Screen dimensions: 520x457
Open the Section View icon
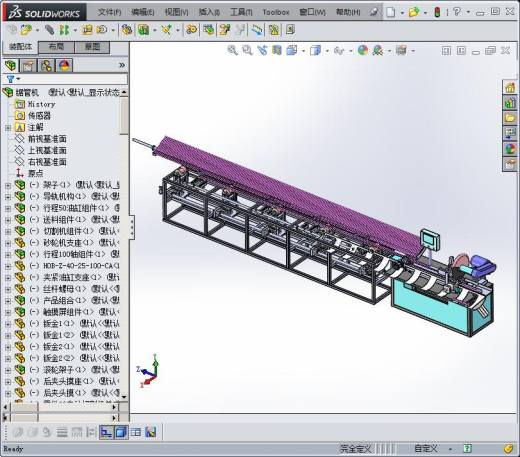(277, 50)
